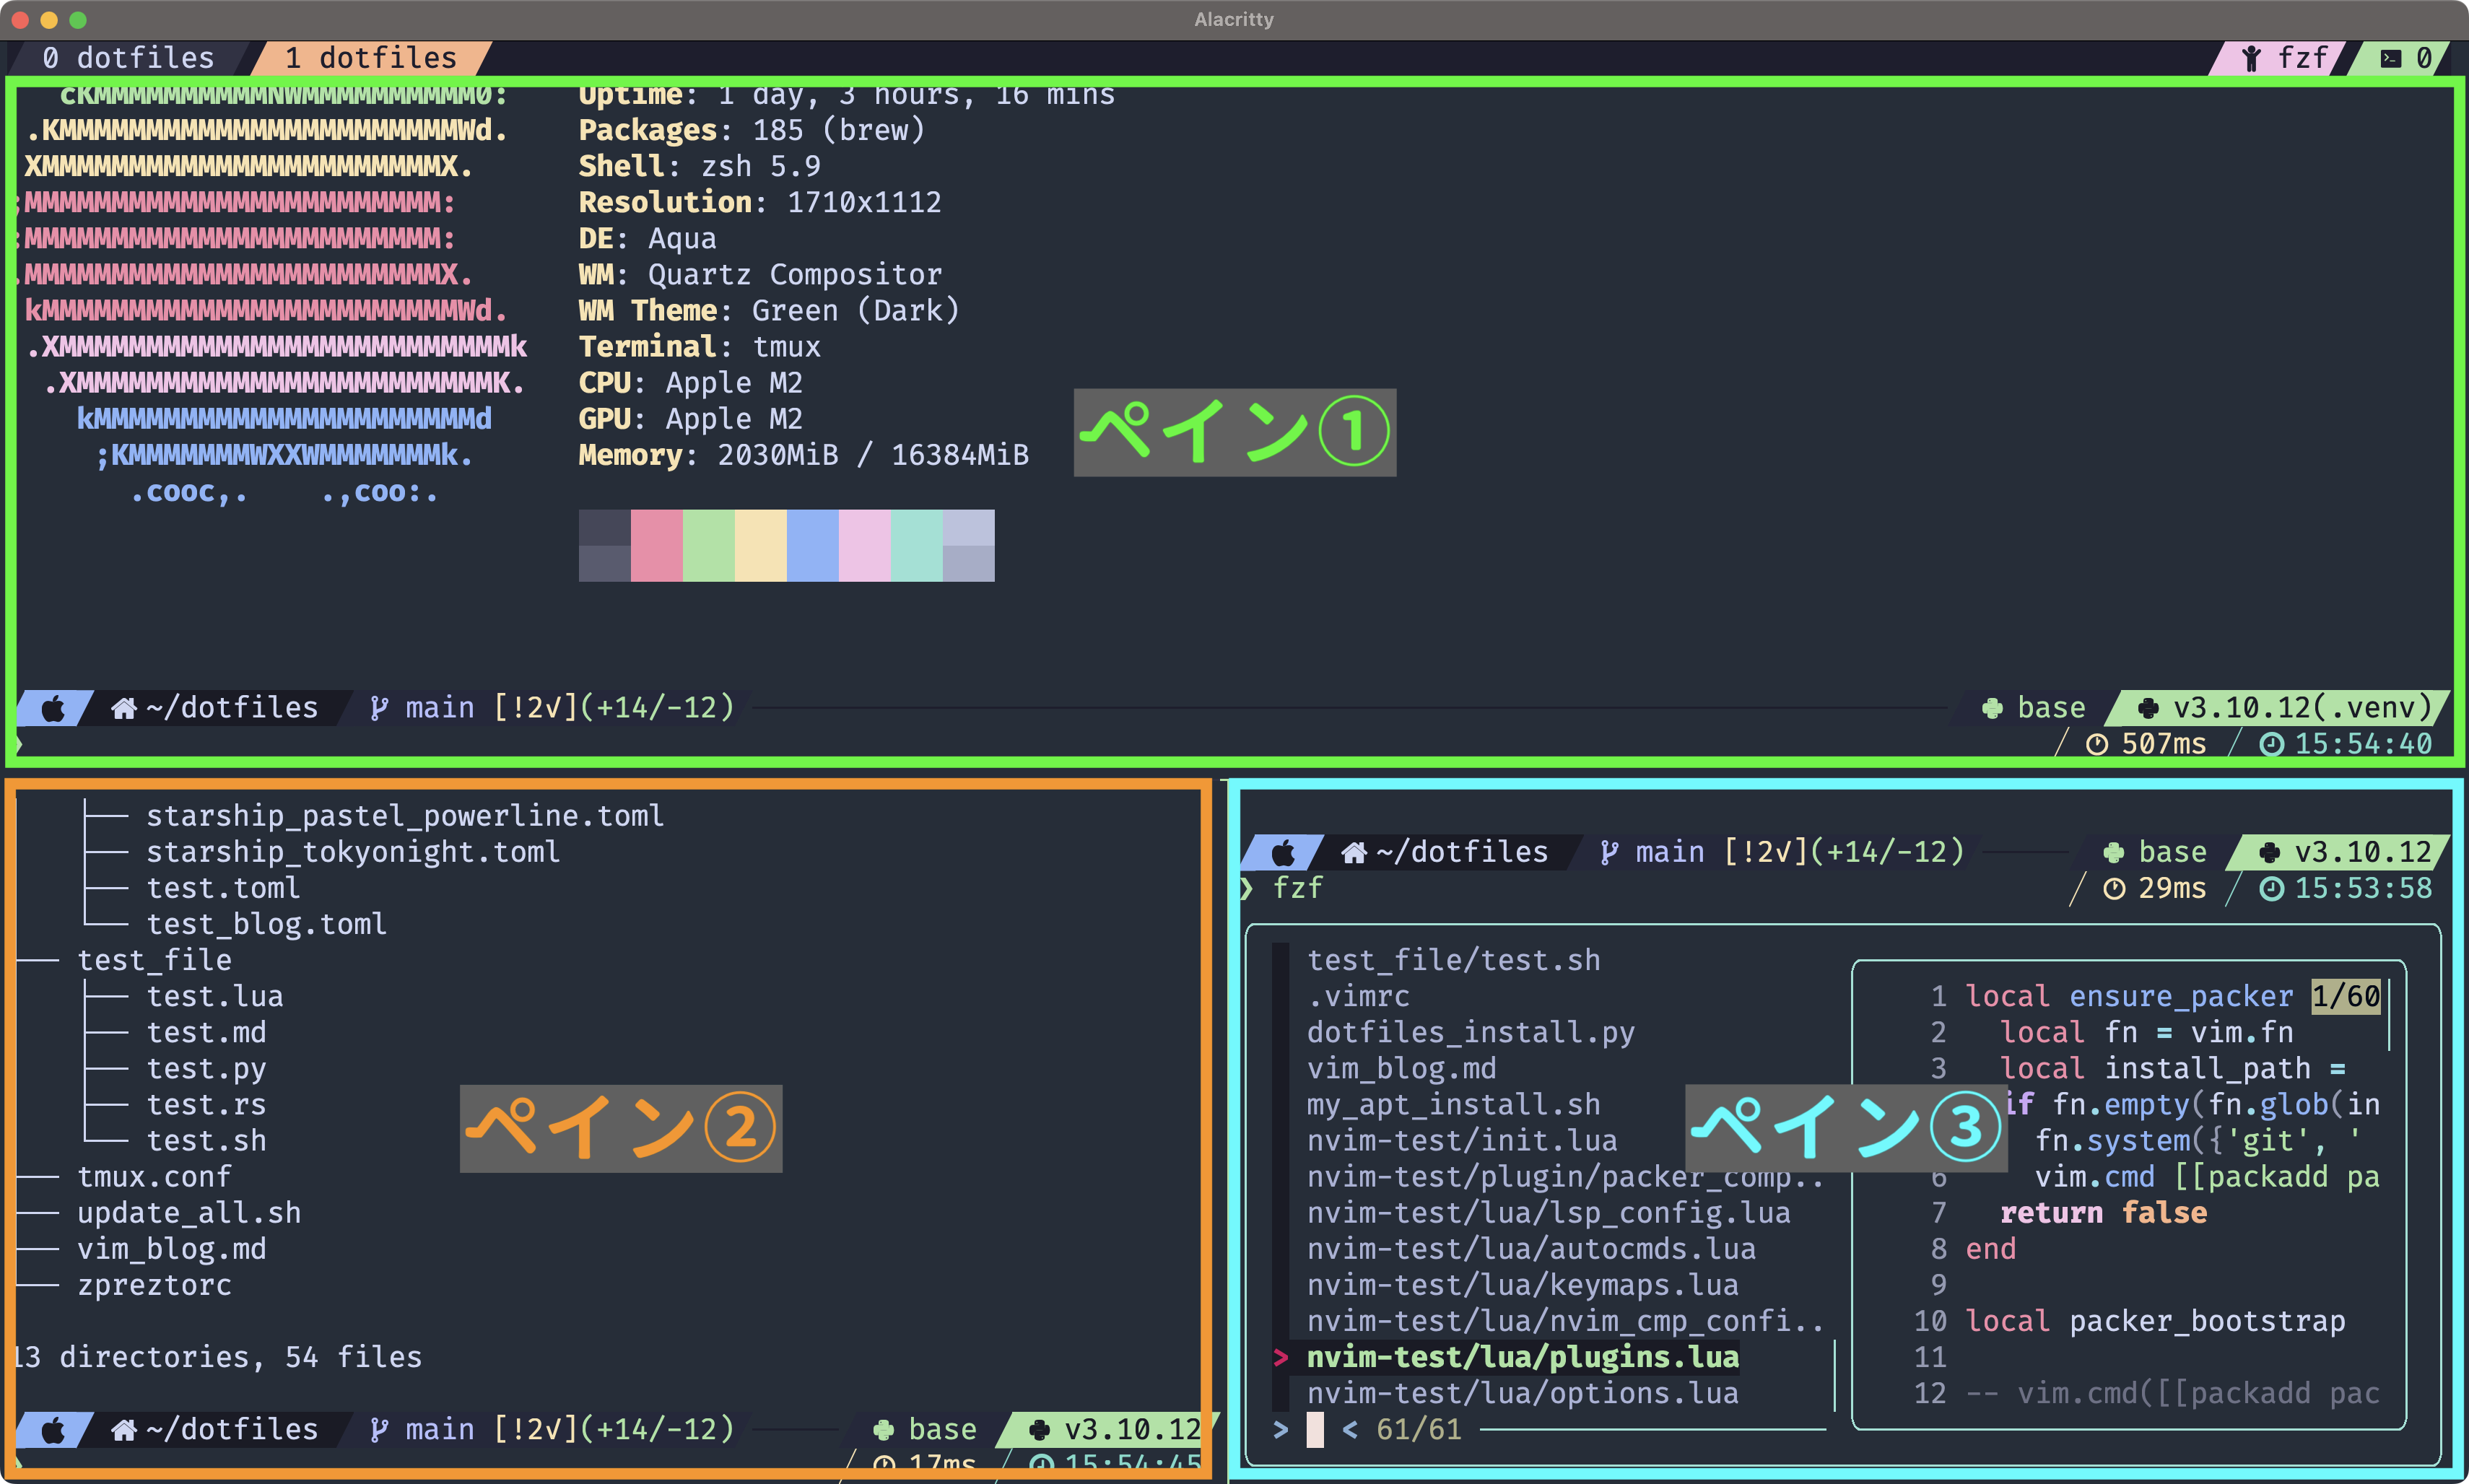
Task: Click git branch icon in pane 3 prompt
Action: [x=1609, y=852]
